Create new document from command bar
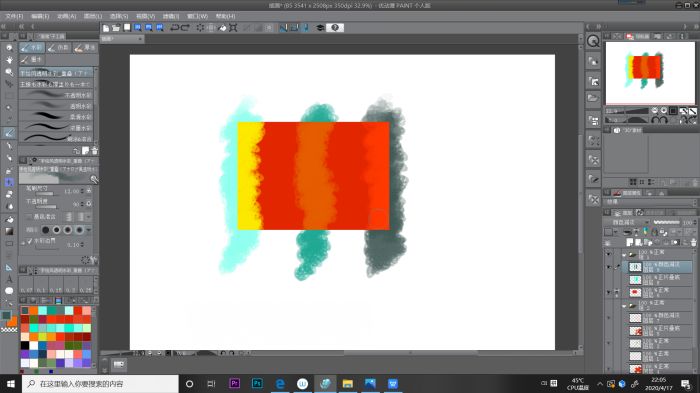700x393 pixels. tap(106, 28)
